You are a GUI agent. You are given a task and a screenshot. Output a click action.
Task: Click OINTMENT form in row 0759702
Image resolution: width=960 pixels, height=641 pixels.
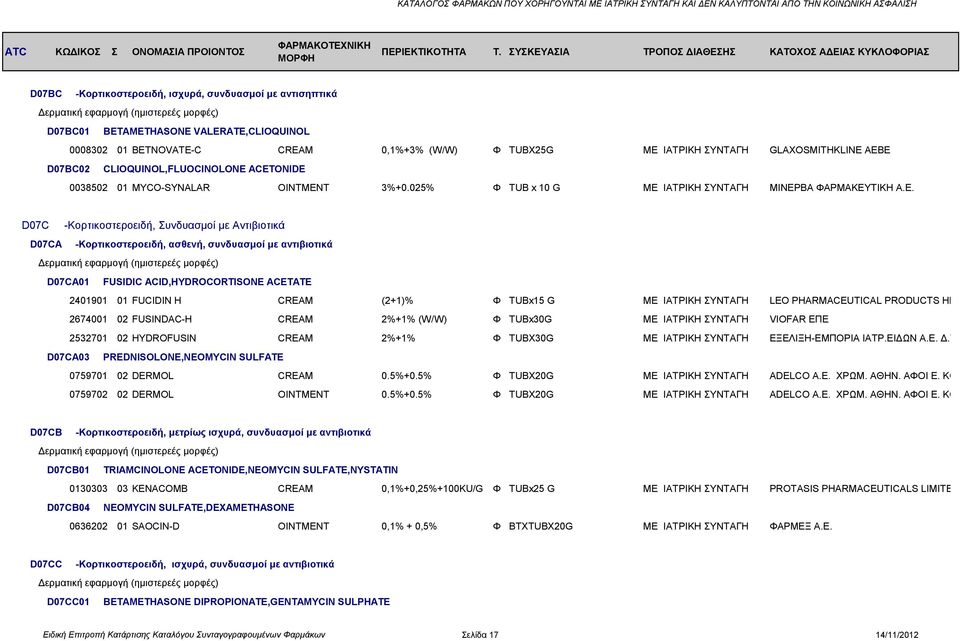303,394
